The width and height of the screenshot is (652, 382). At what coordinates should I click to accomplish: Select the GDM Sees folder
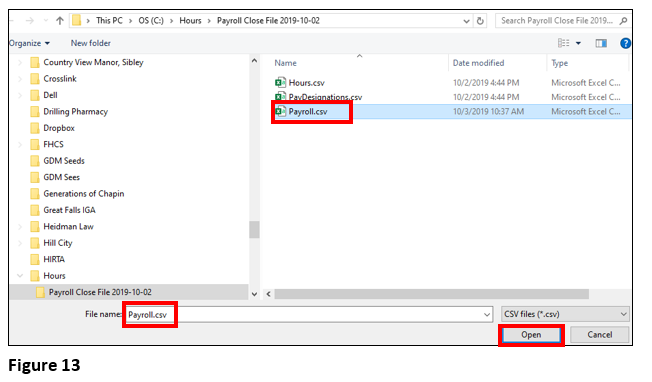click(x=62, y=177)
